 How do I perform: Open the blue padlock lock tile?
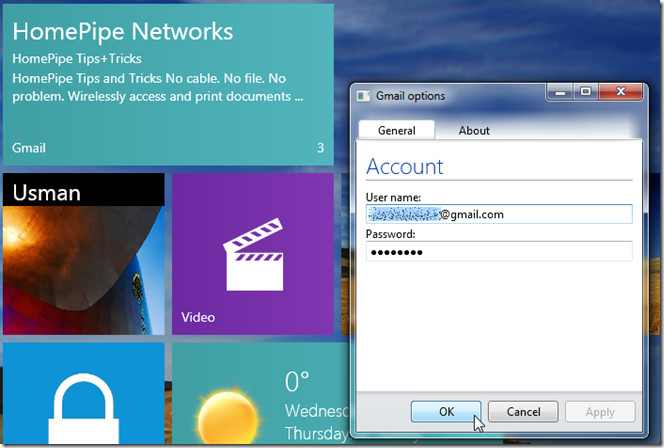(84, 393)
